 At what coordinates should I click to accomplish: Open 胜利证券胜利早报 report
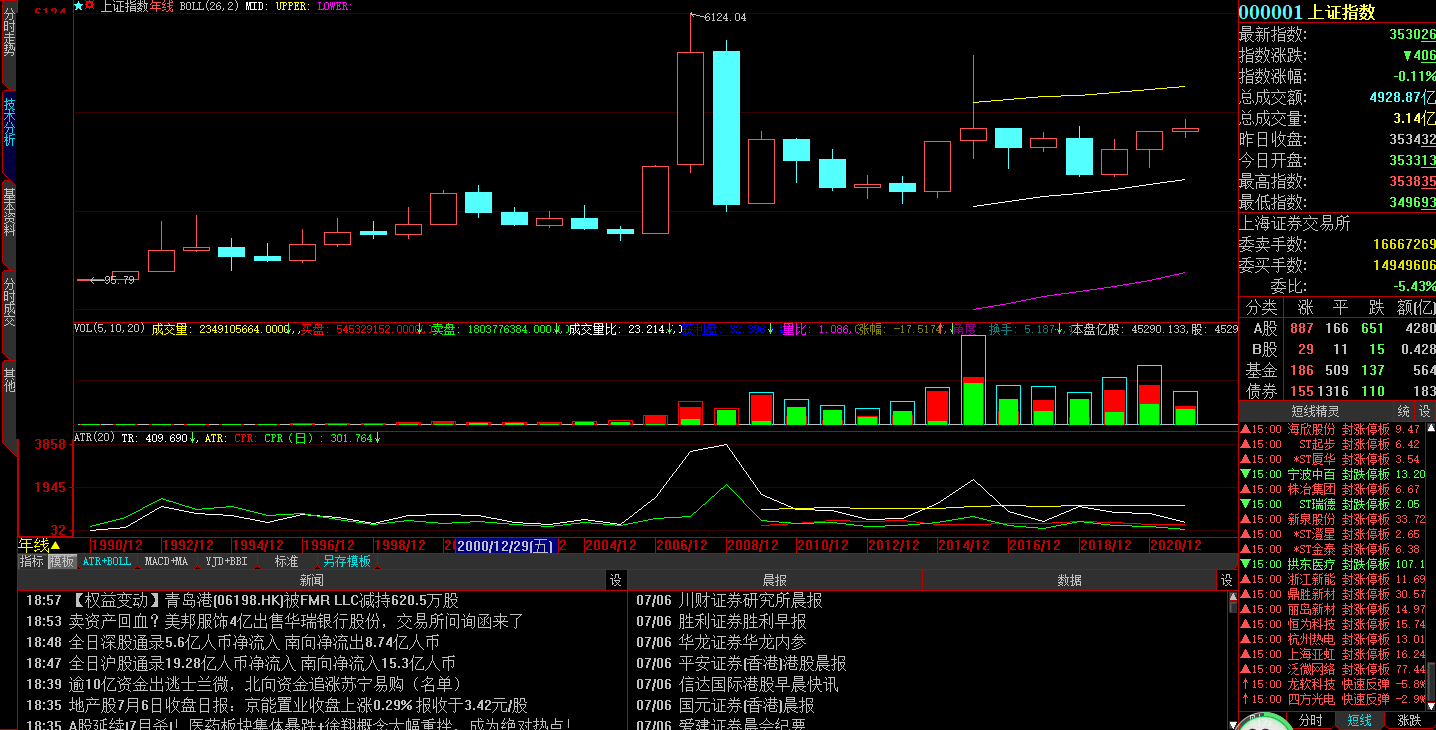pyautogui.click(x=721, y=622)
